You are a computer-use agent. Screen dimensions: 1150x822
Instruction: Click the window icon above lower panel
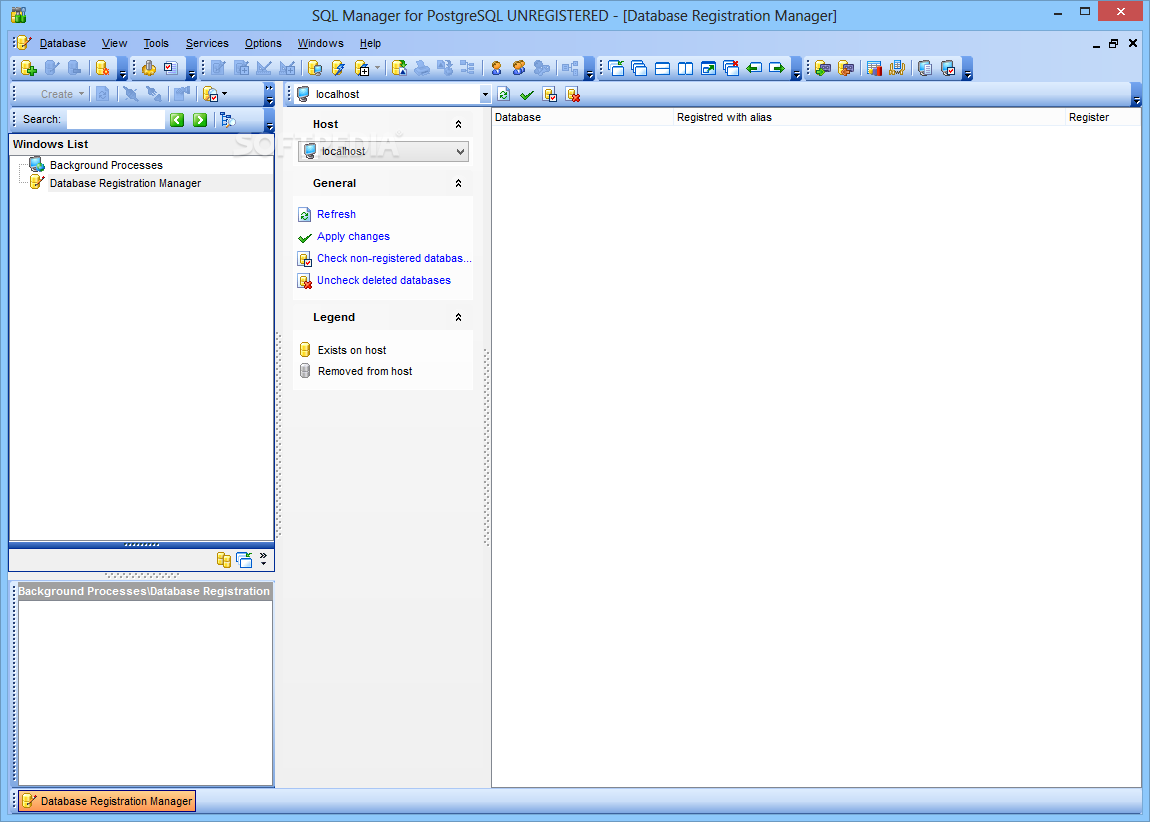click(x=244, y=559)
